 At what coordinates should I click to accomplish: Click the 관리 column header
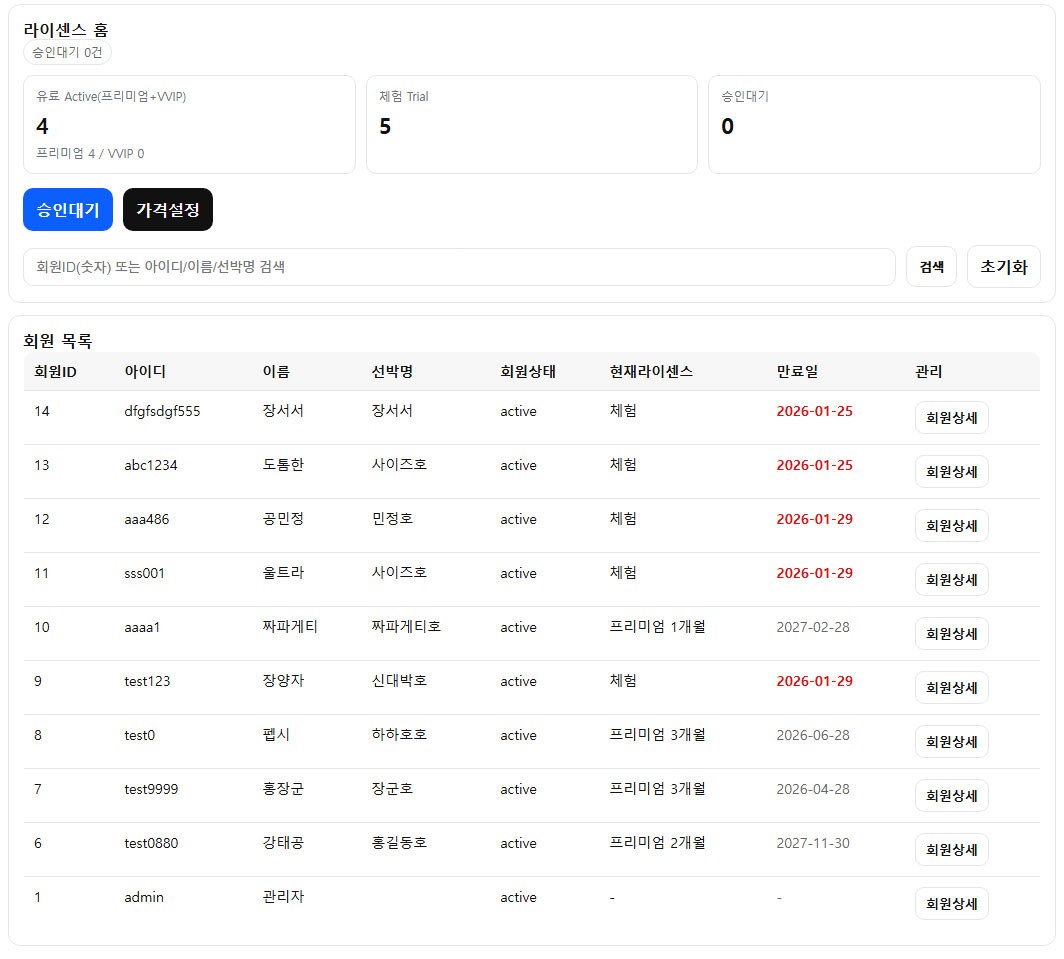(928, 371)
